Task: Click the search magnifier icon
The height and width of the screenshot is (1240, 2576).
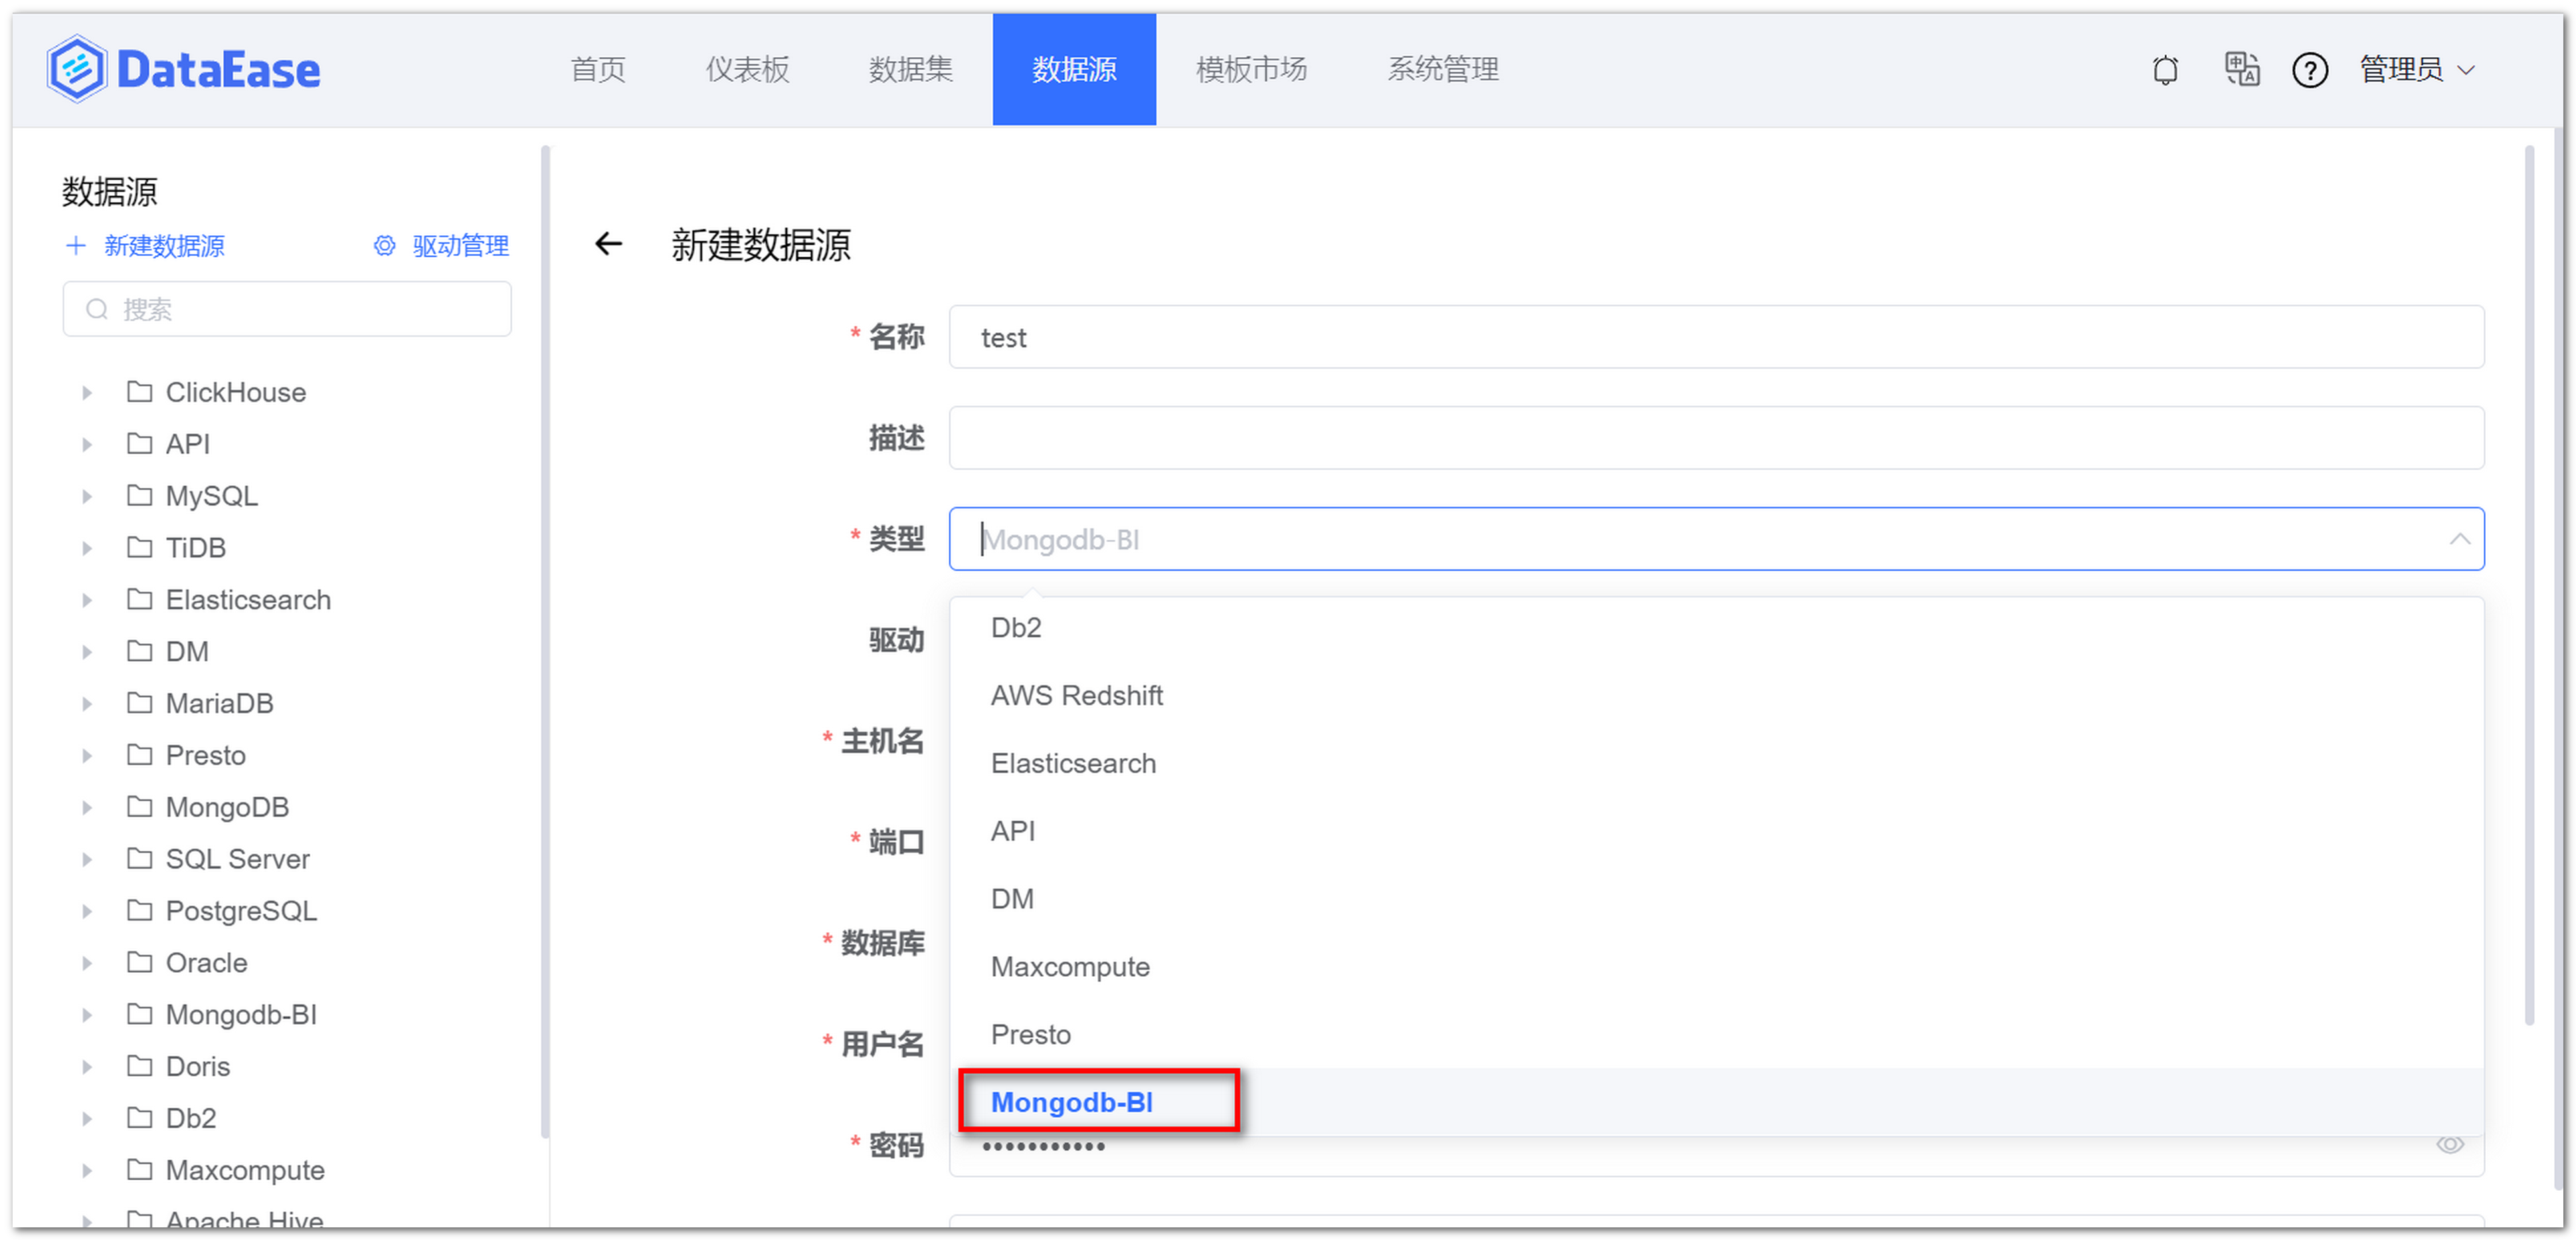Action: point(97,309)
